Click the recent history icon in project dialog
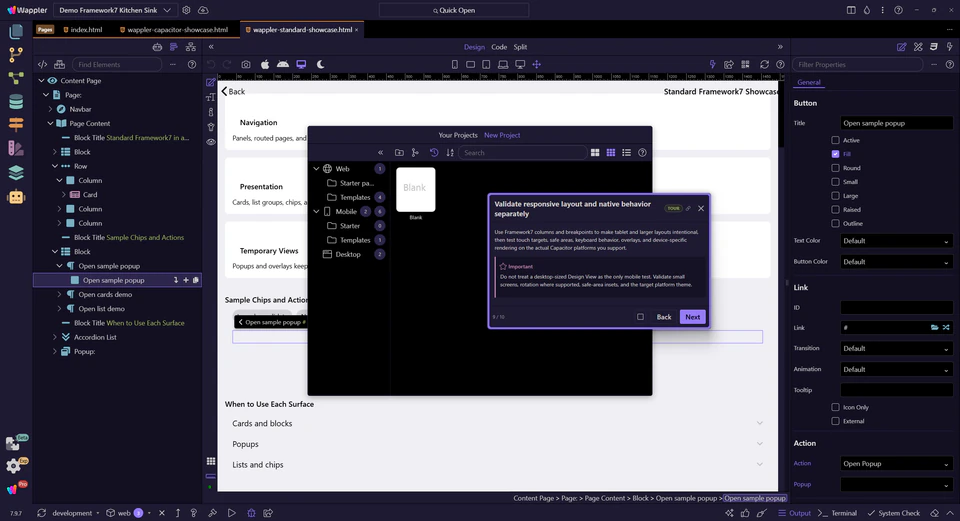Image resolution: width=960 pixels, height=521 pixels. click(x=434, y=152)
